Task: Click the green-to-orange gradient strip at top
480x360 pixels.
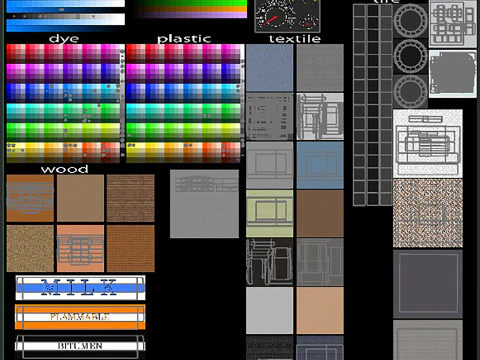Action: [192, 9]
